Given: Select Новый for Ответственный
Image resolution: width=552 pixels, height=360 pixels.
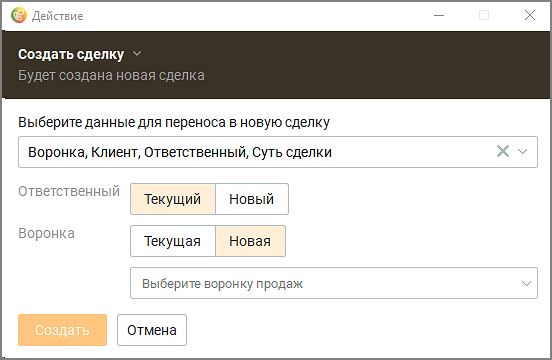Looking at the screenshot, I should pyautogui.click(x=252, y=199).
